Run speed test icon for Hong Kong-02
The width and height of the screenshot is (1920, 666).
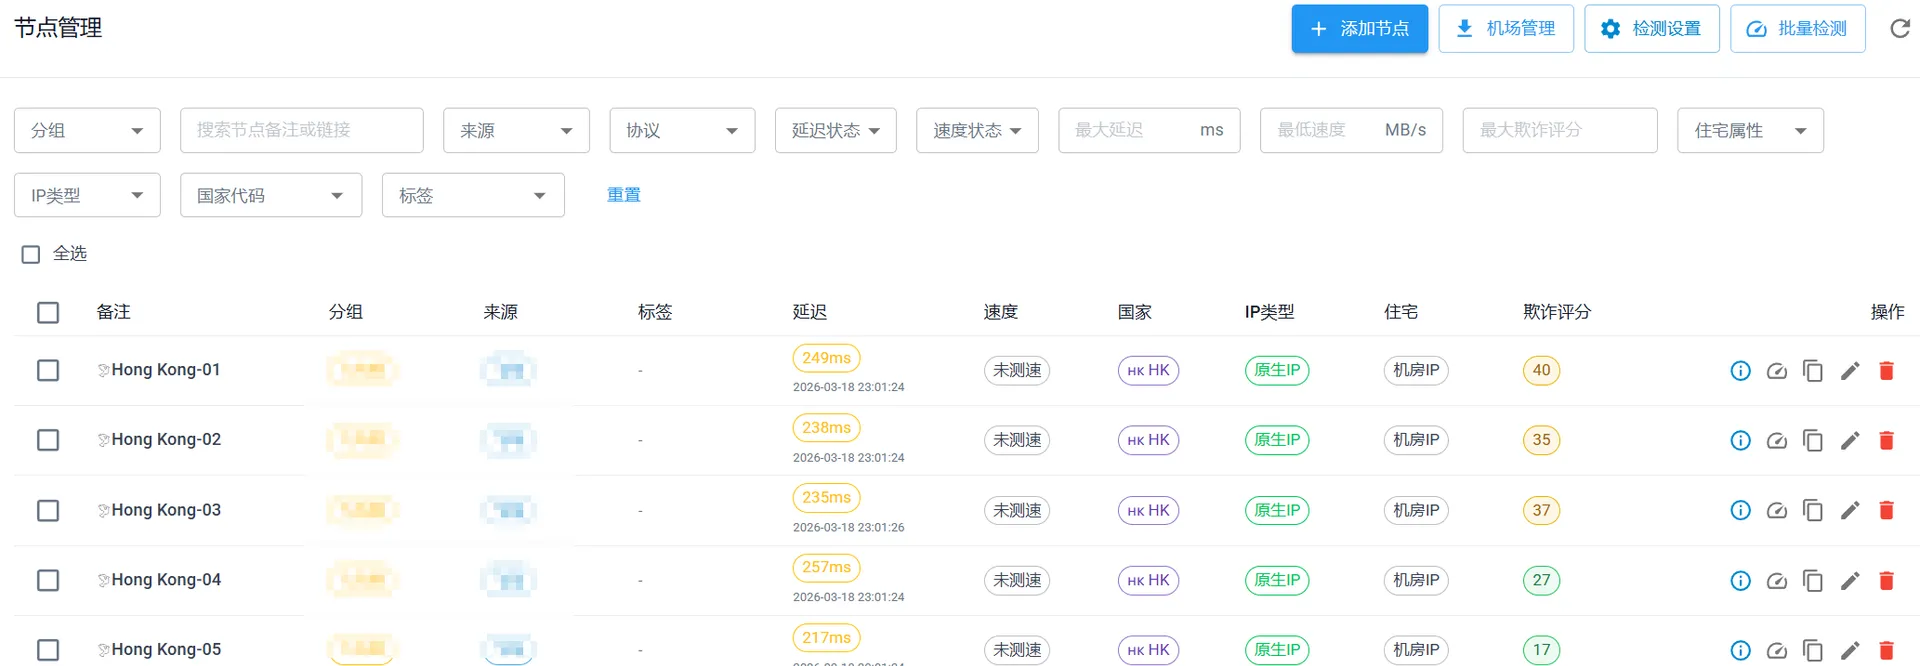1776,441
